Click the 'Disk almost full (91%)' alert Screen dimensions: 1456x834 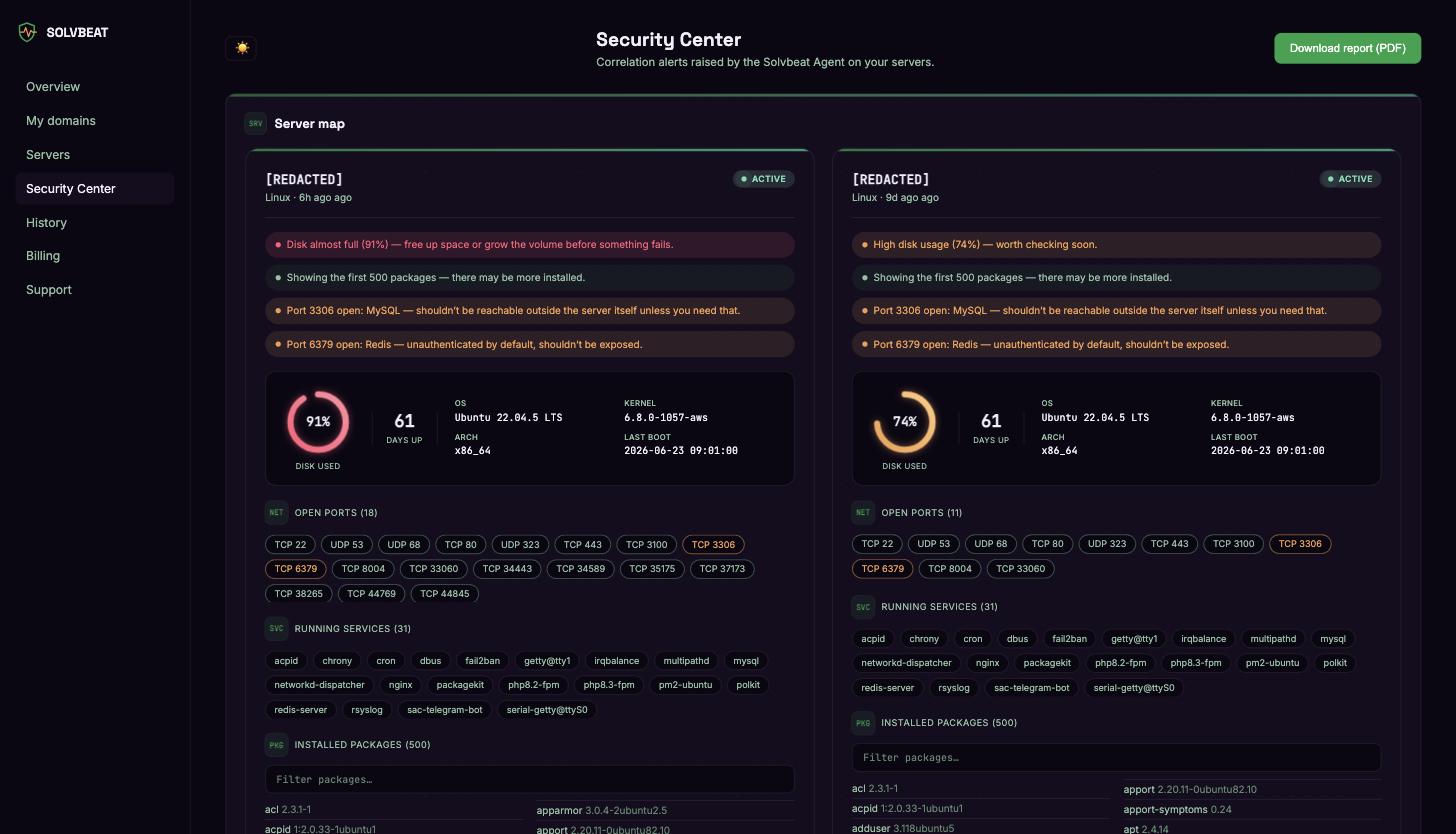(x=530, y=244)
